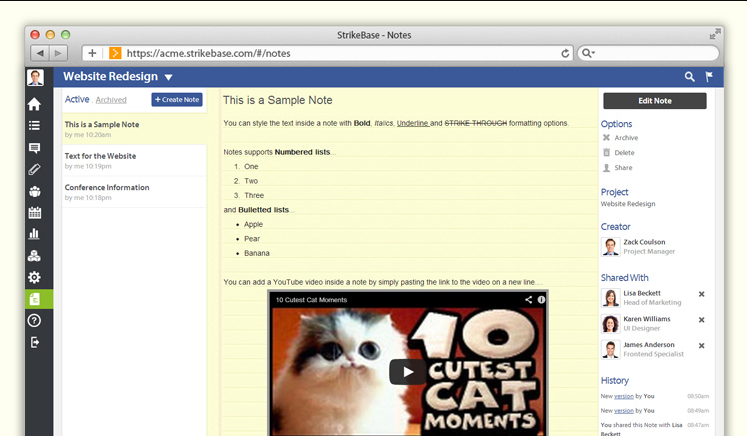Screen dimensions: 747x436
Task: Open the Text for the Website note
Action: (100, 156)
